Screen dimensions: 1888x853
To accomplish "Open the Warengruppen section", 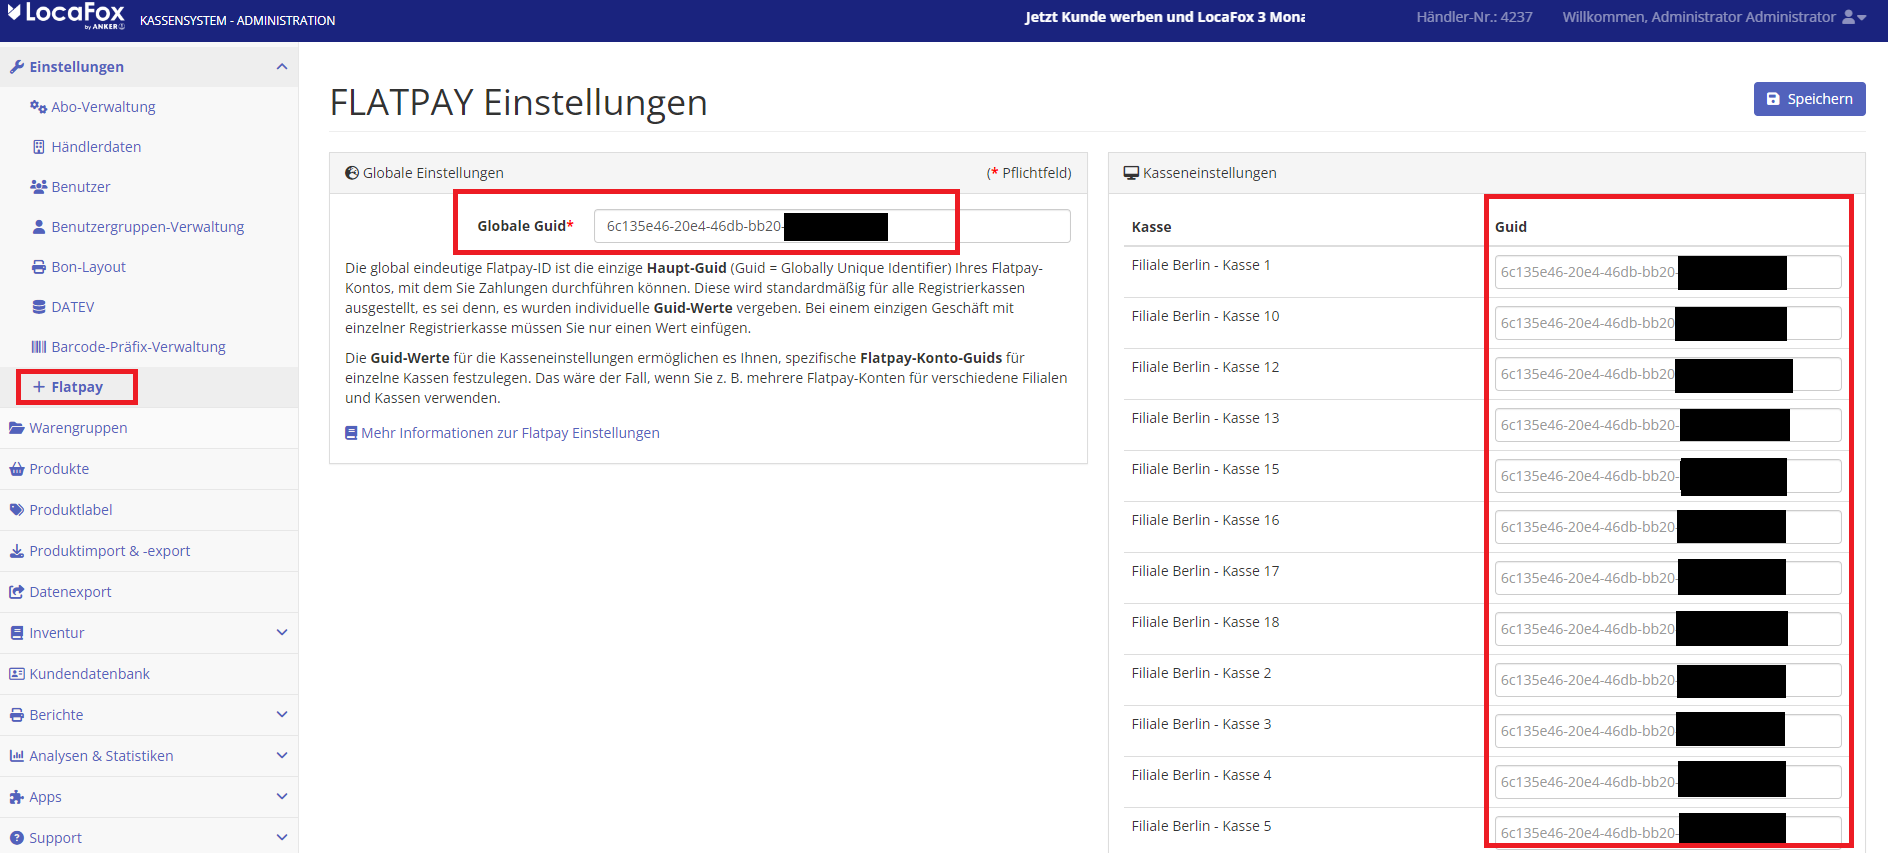I will 78,428.
